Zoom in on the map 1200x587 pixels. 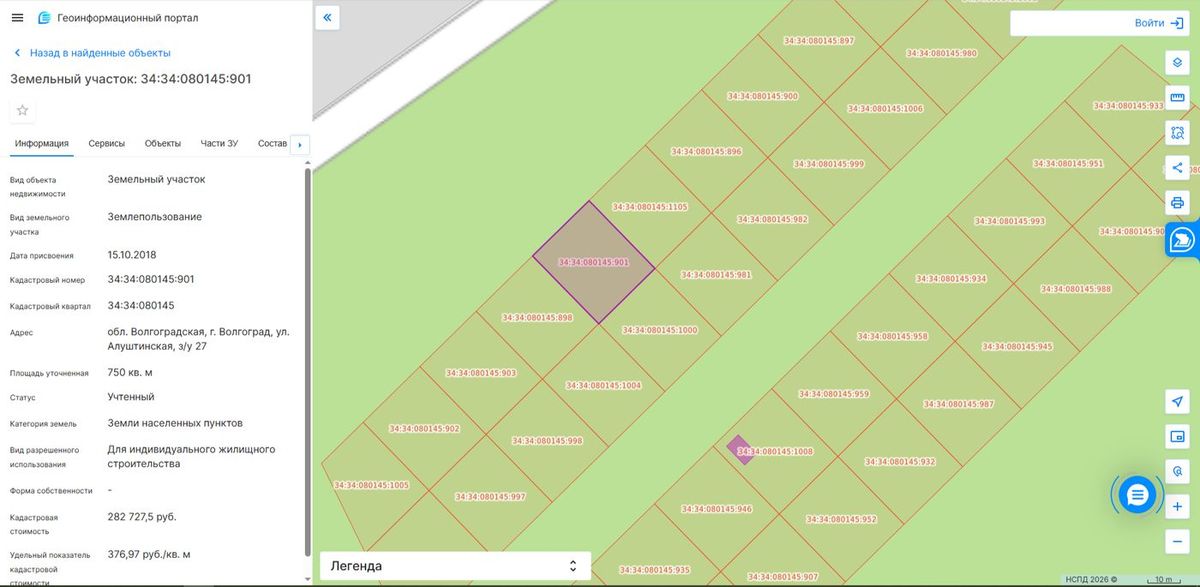1177,507
